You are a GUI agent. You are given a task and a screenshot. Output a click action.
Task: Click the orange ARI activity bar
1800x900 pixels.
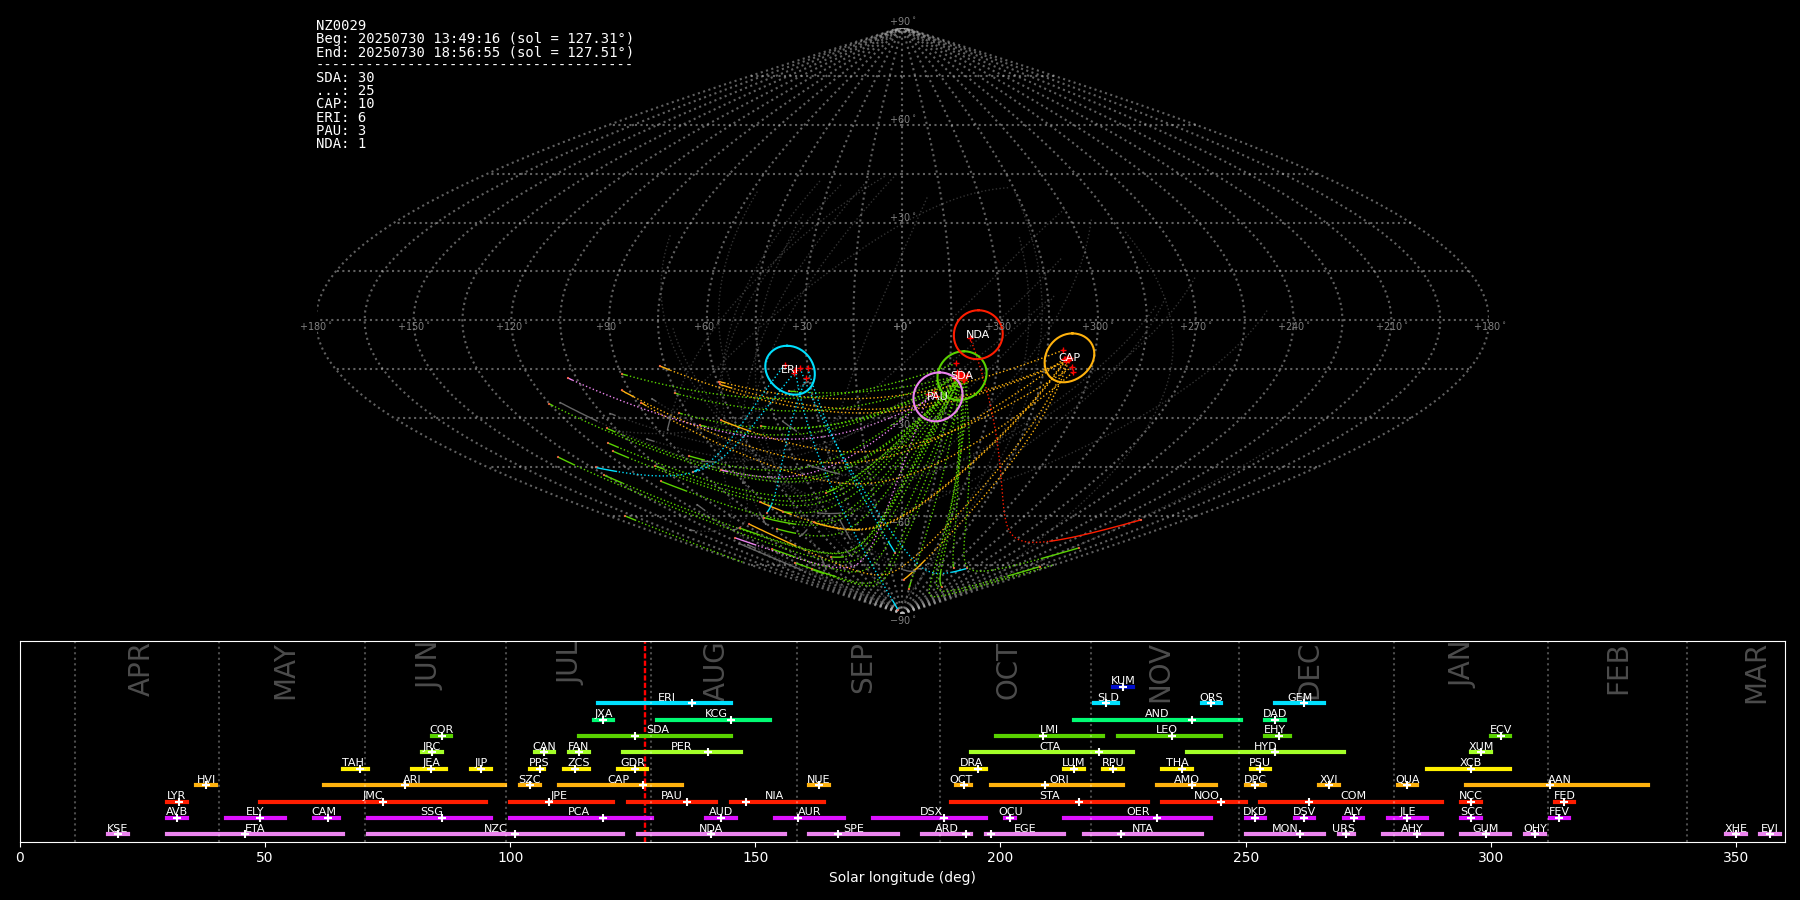414,785
